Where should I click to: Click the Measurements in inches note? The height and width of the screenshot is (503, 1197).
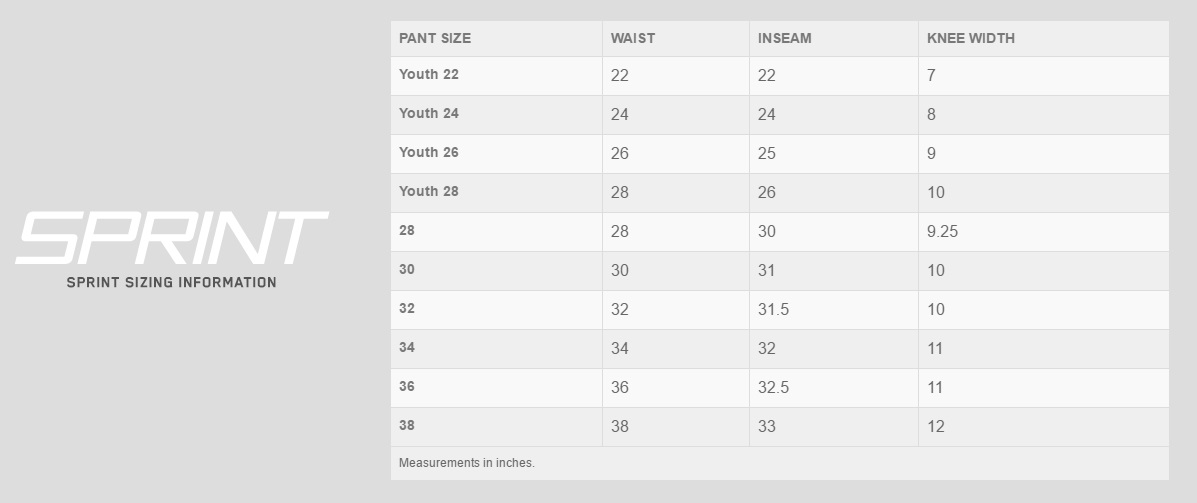point(467,463)
